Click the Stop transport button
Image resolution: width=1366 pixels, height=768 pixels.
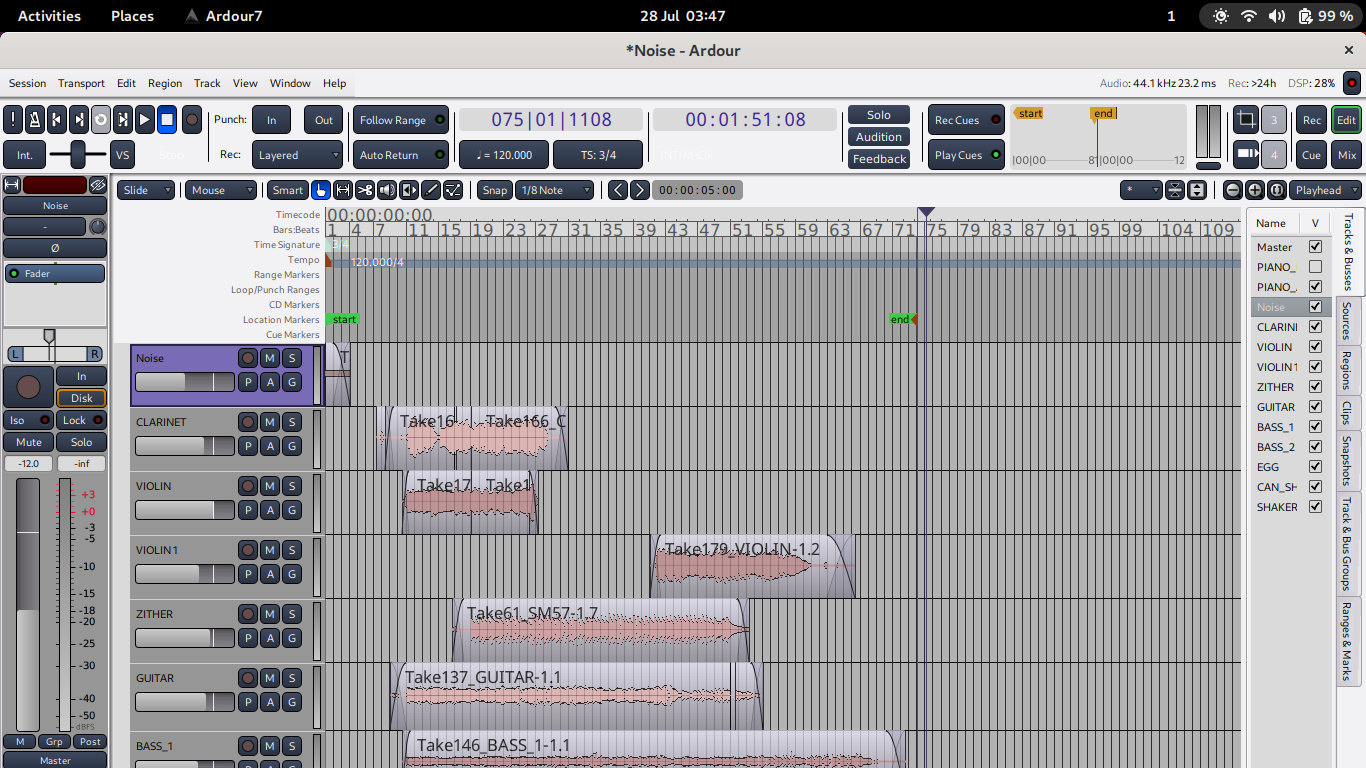tap(167, 120)
